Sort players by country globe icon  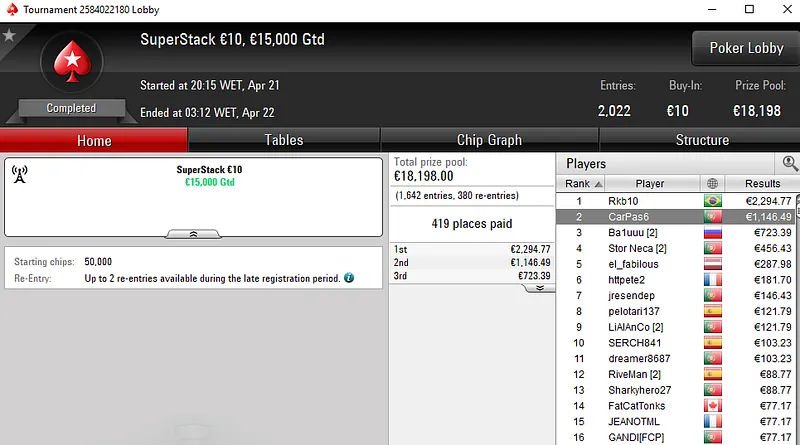[x=712, y=184]
